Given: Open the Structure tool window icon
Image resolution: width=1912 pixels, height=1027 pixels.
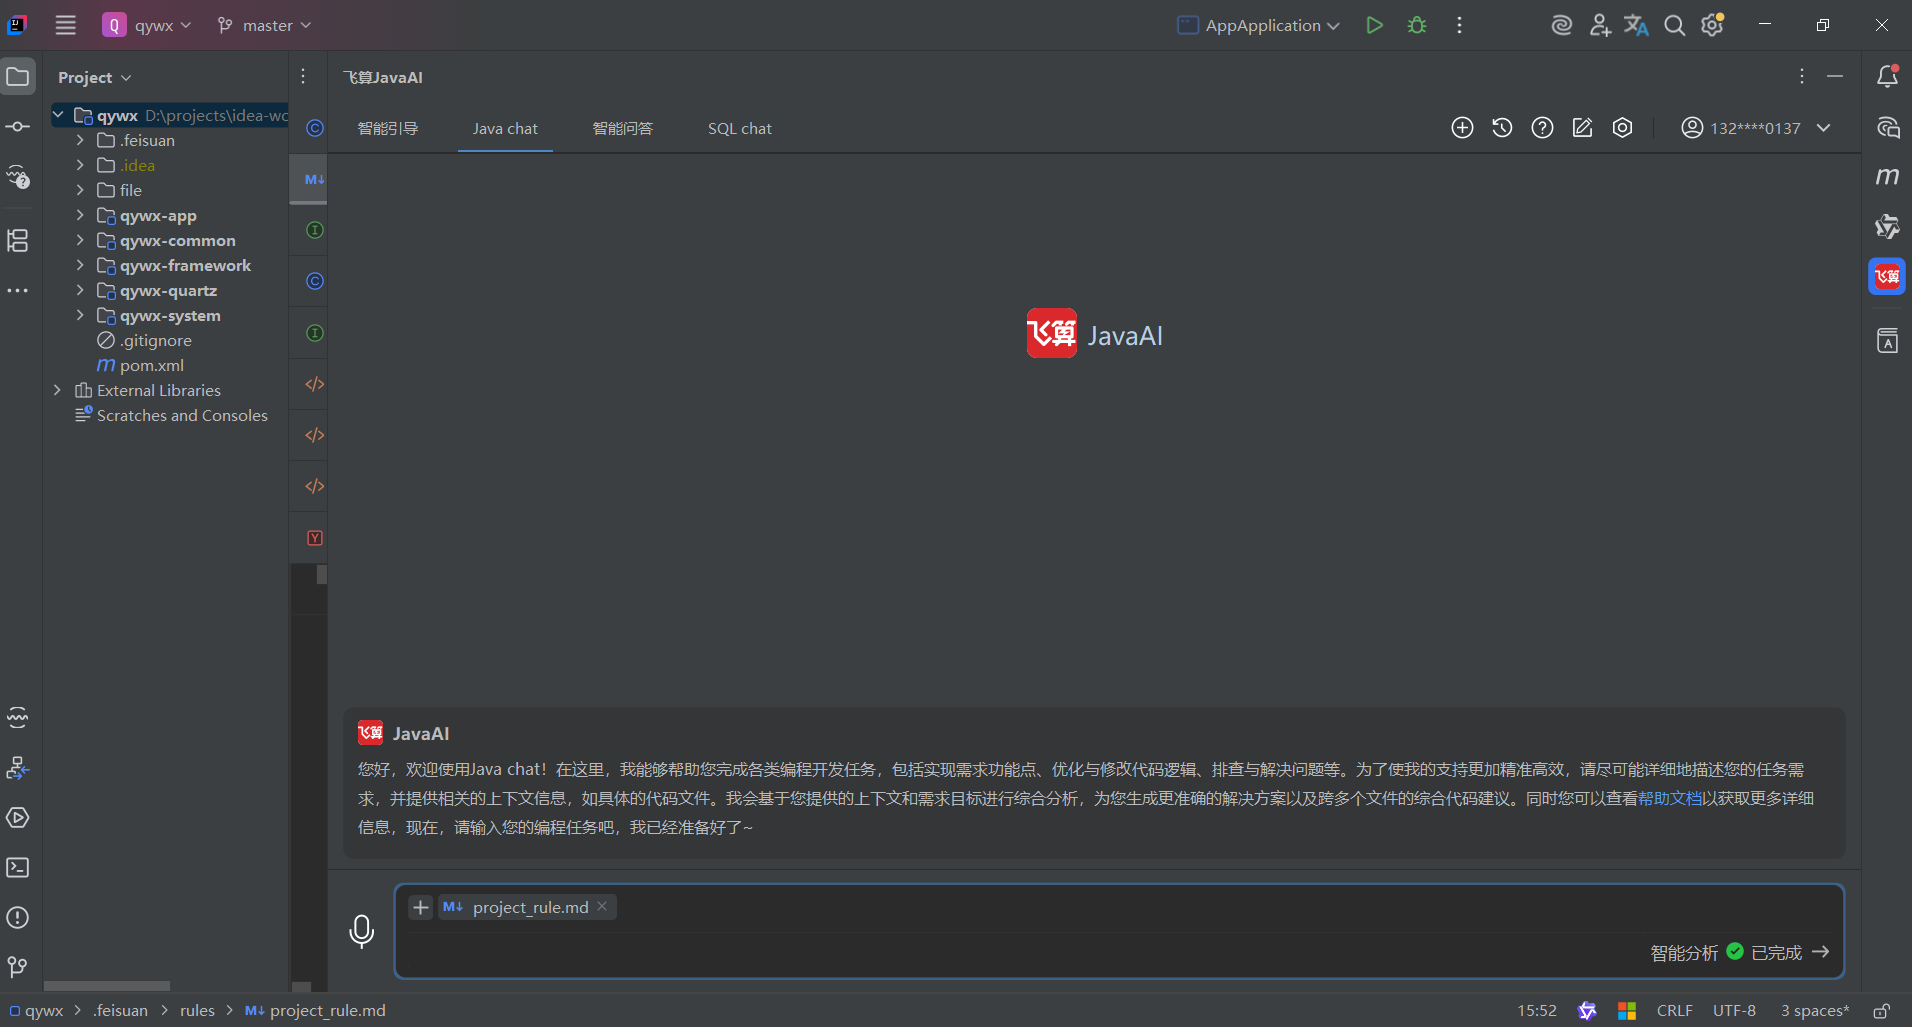Looking at the screenshot, I should click(18, 240).
